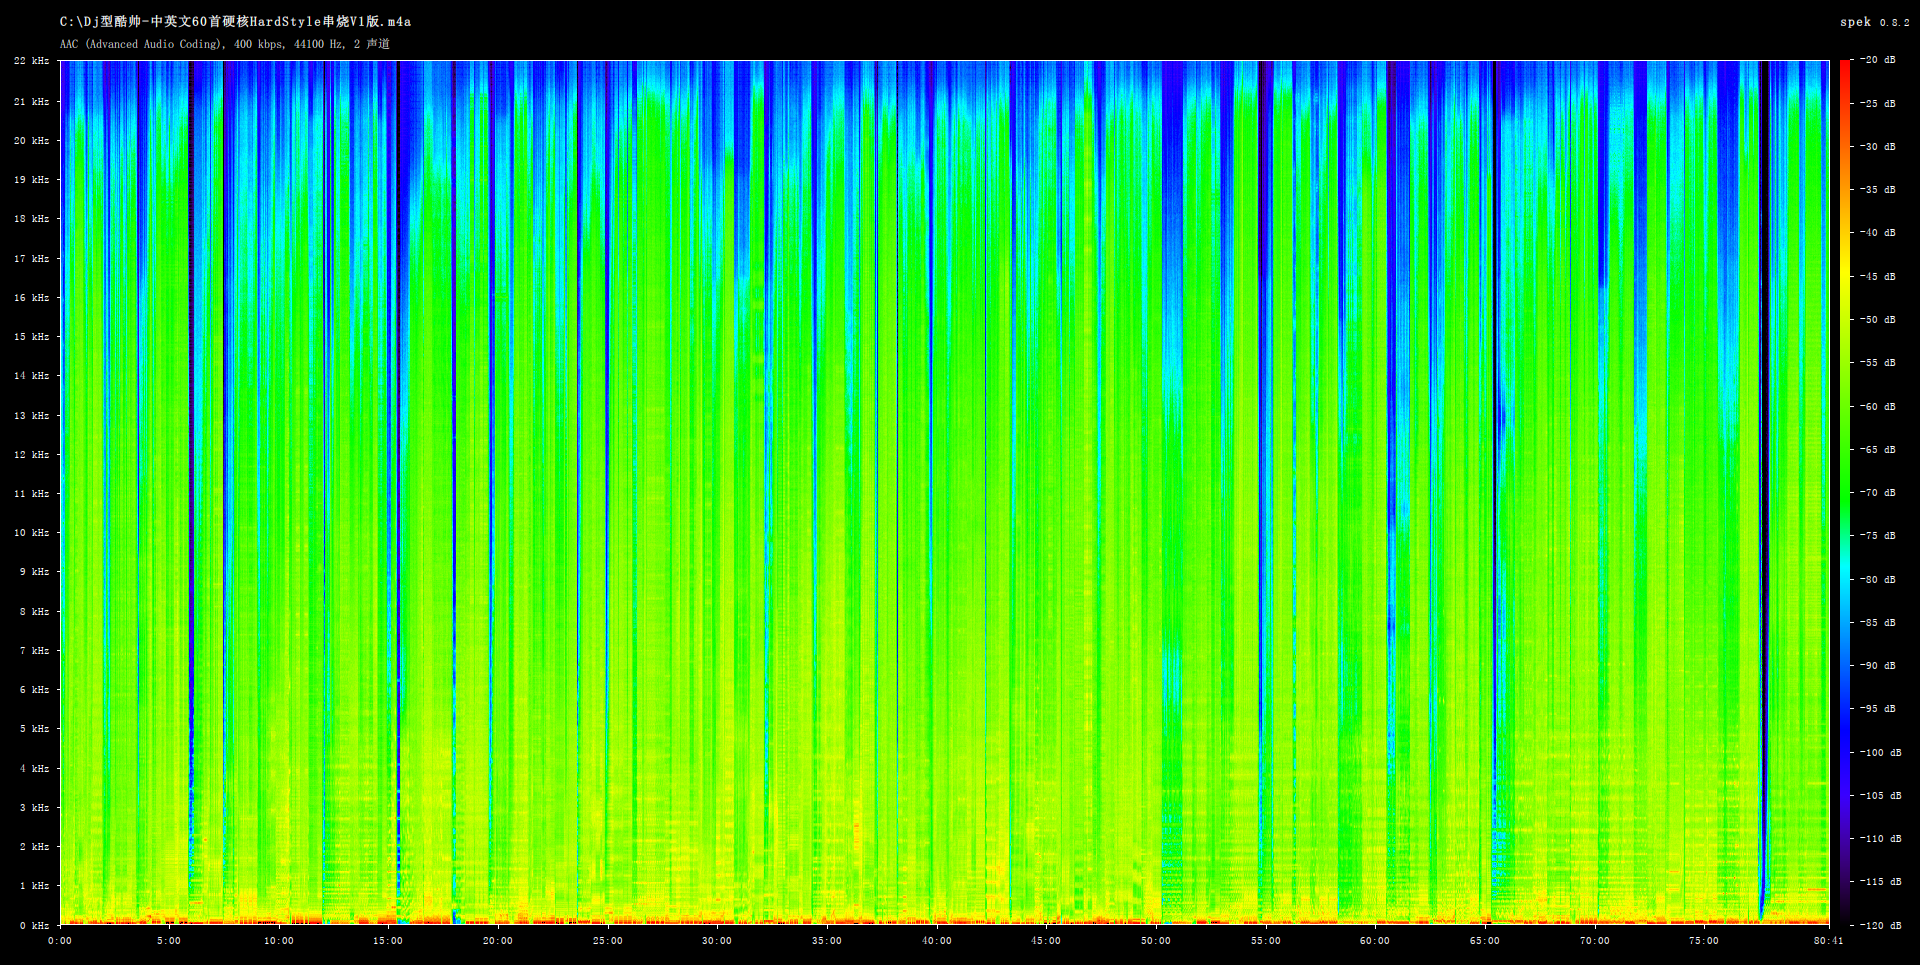Screen dimensions: 1920x965
Task: Click the -120 dB scale label
Action: [1878, 925]
